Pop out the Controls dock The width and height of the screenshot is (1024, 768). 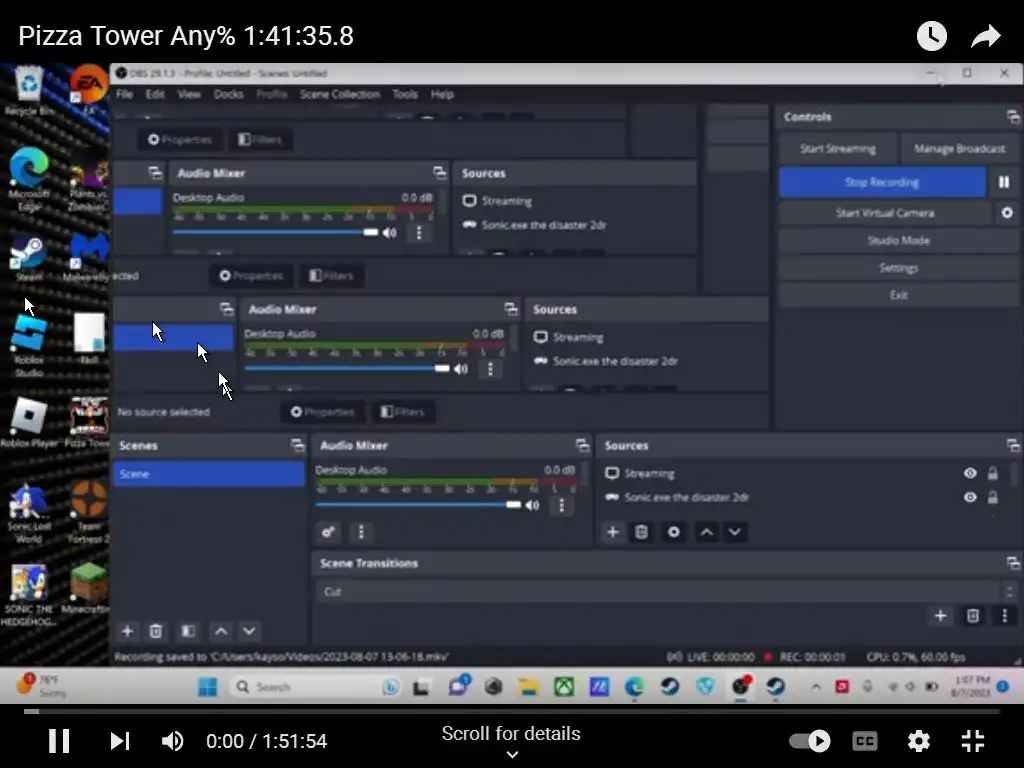(x=1012, y=117)
